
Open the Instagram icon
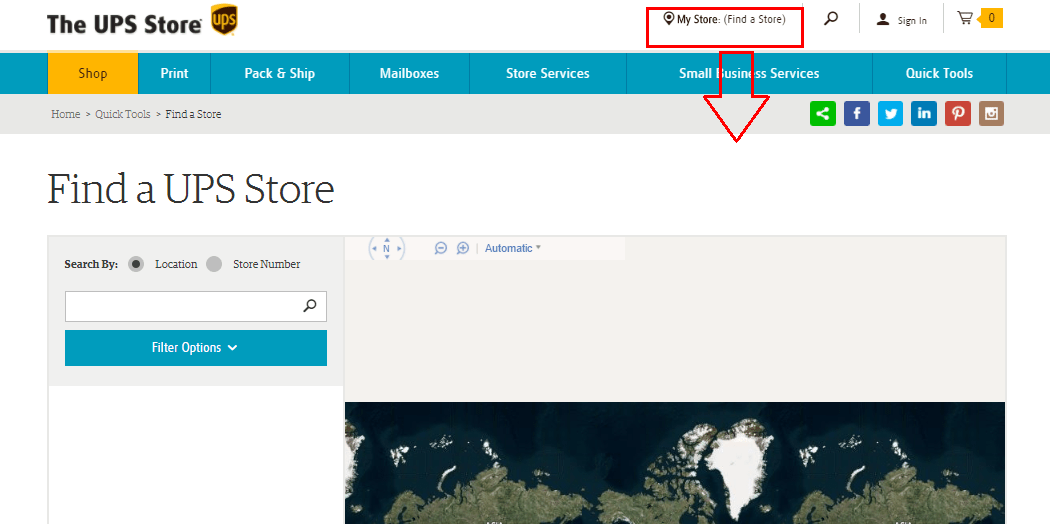pos(991,113)
